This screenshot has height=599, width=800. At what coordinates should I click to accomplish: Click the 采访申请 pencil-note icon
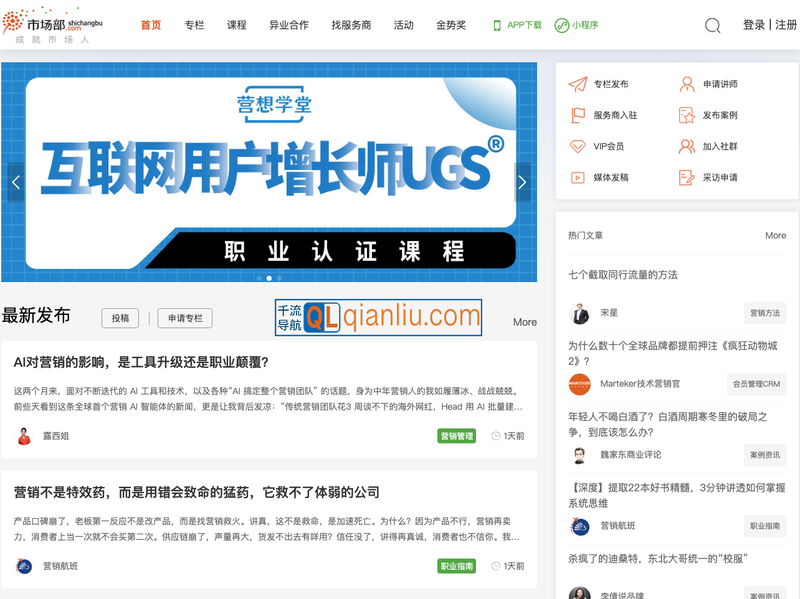point(686,179)
